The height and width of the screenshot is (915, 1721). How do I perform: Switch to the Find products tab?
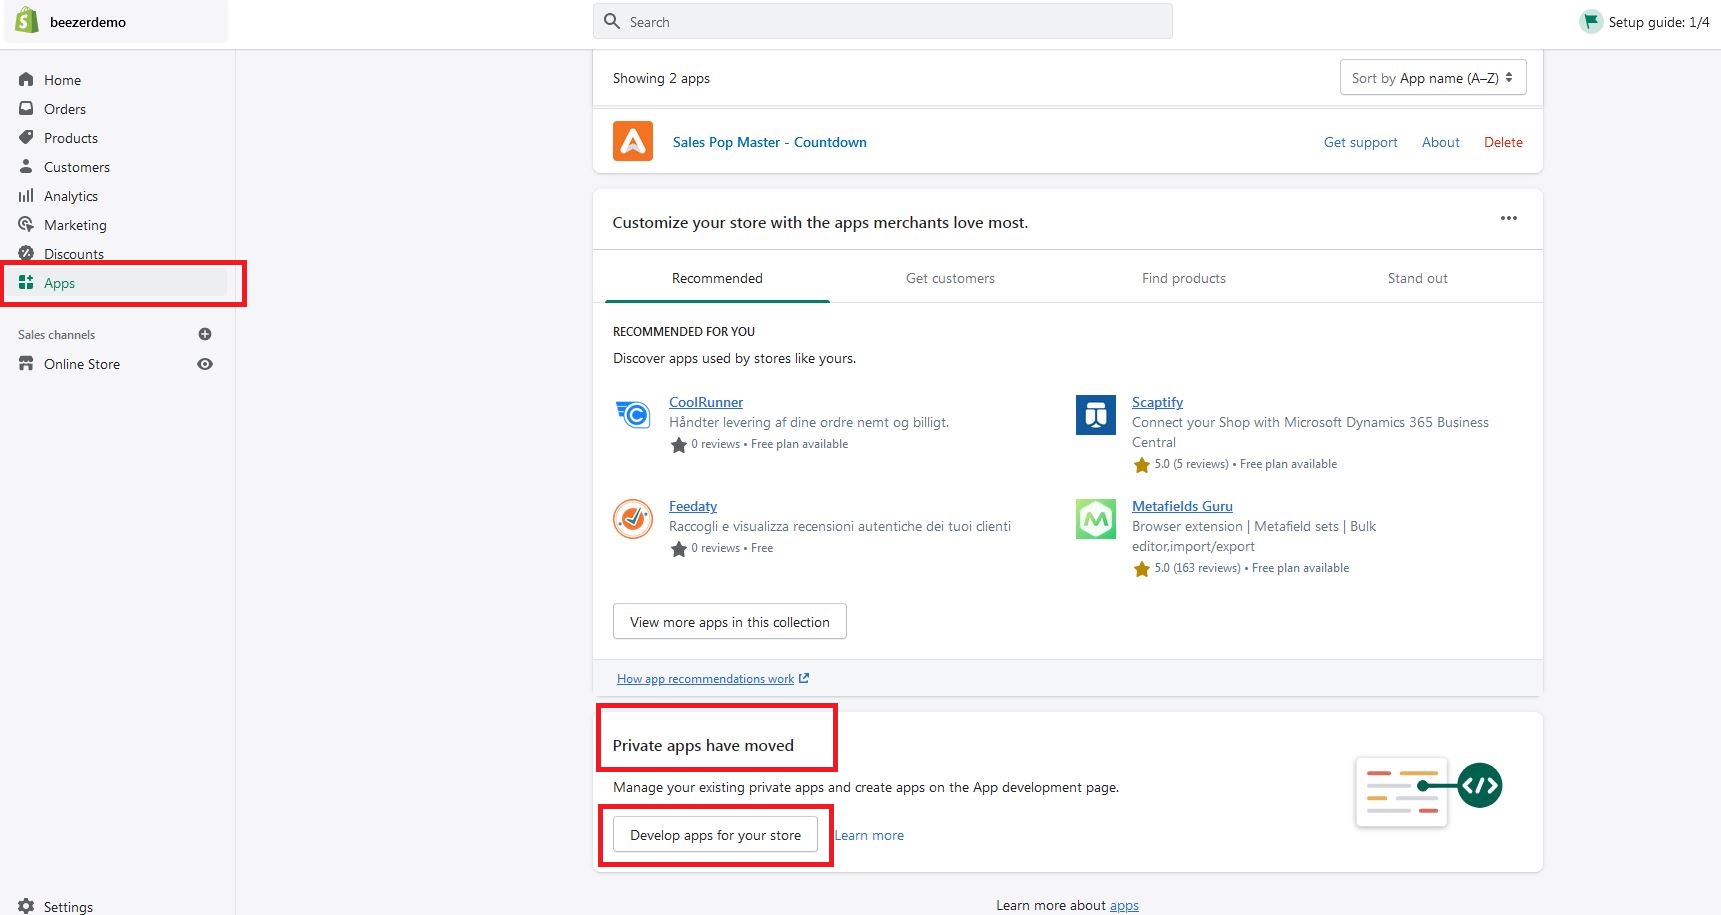pyautogui.click(x=1183, y=278)
